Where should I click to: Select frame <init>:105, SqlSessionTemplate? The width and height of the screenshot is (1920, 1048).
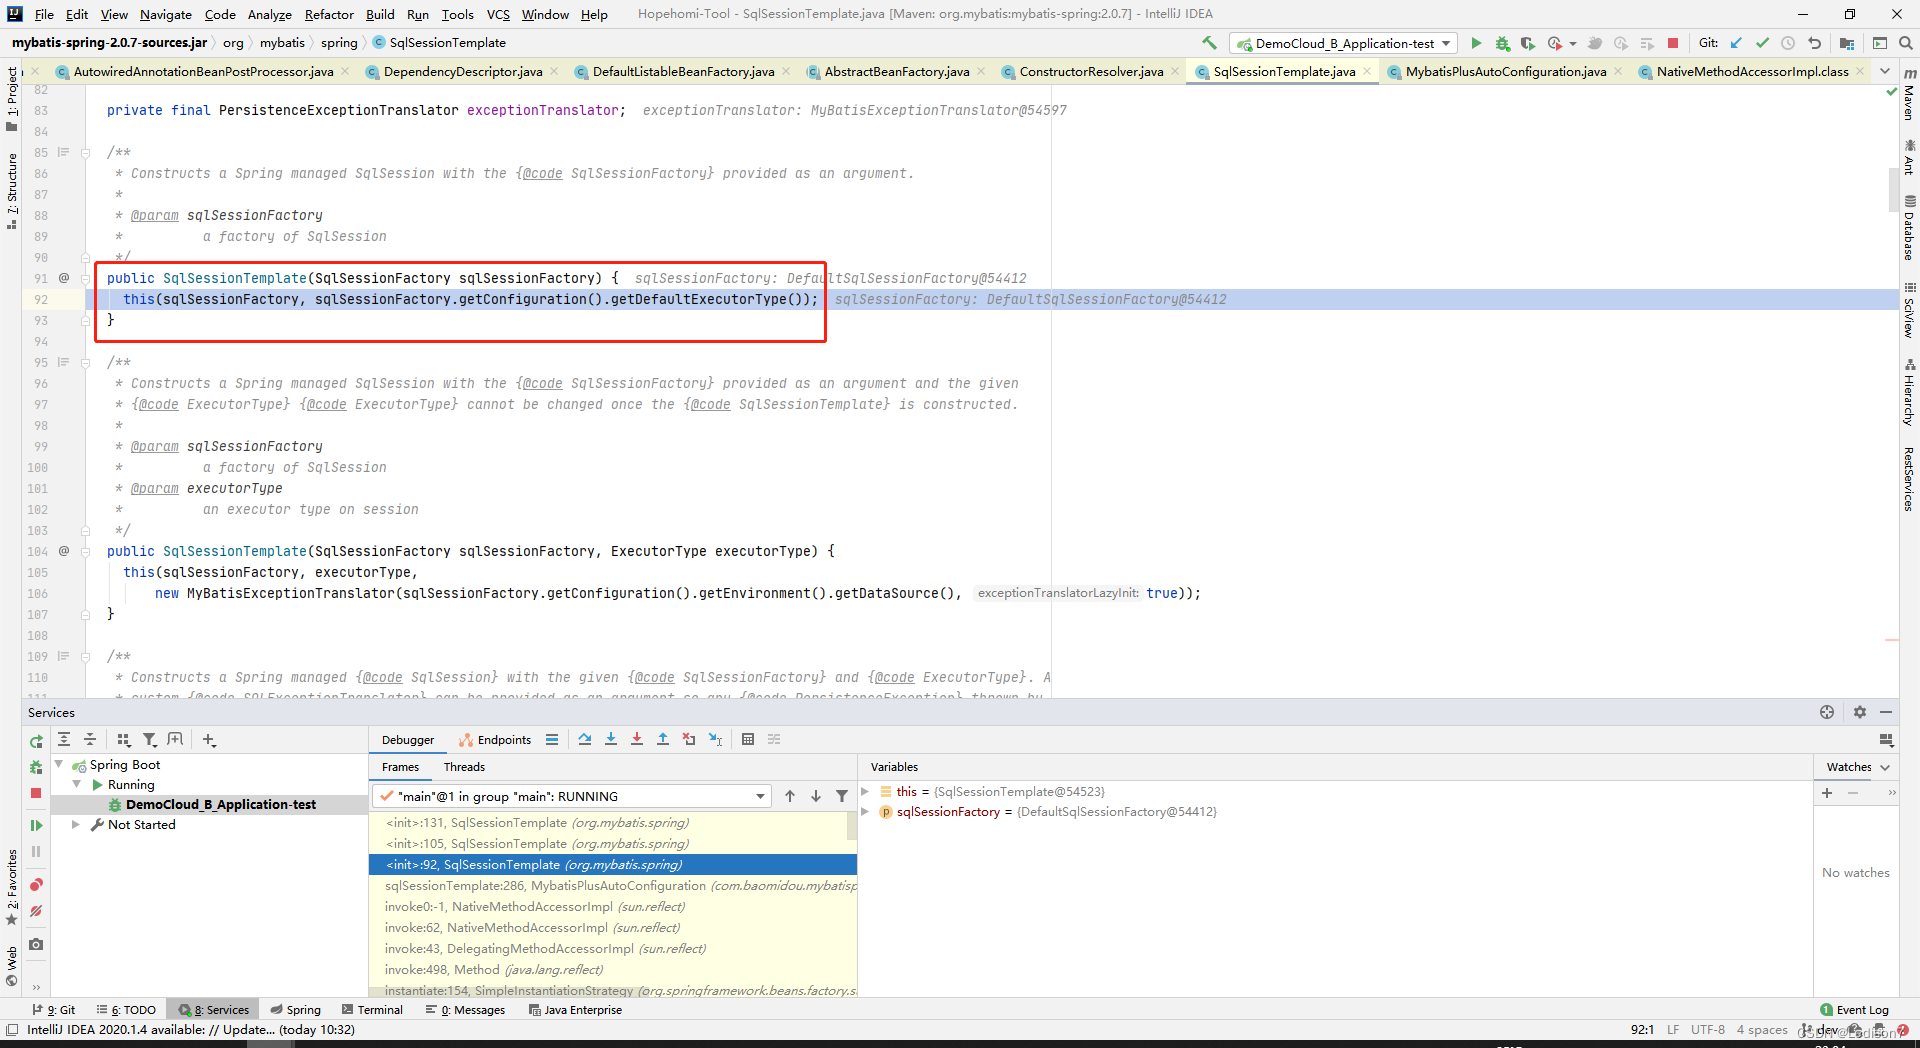(x=613, y=843)
